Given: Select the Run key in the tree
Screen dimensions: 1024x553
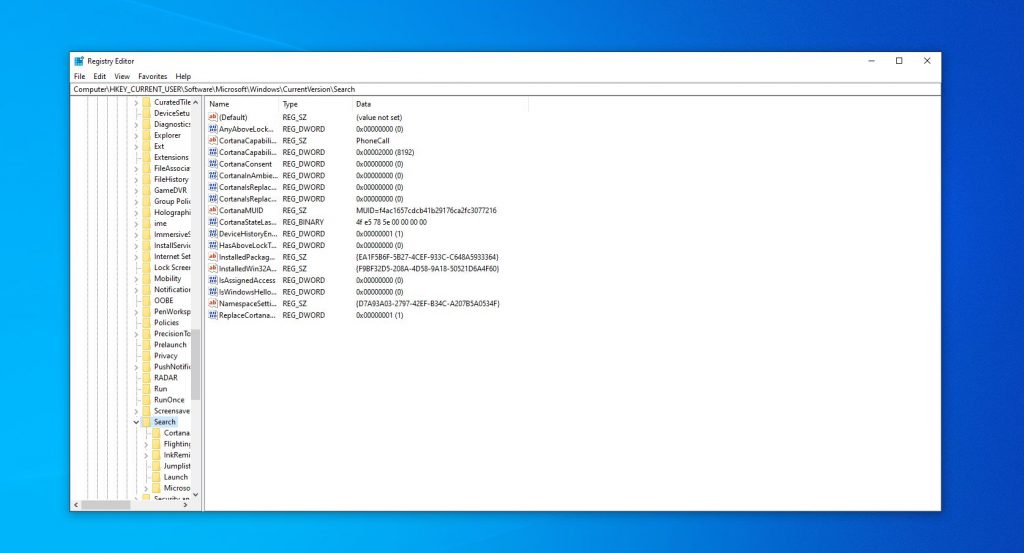Looking at the screenshot, I should pos(160,388).
